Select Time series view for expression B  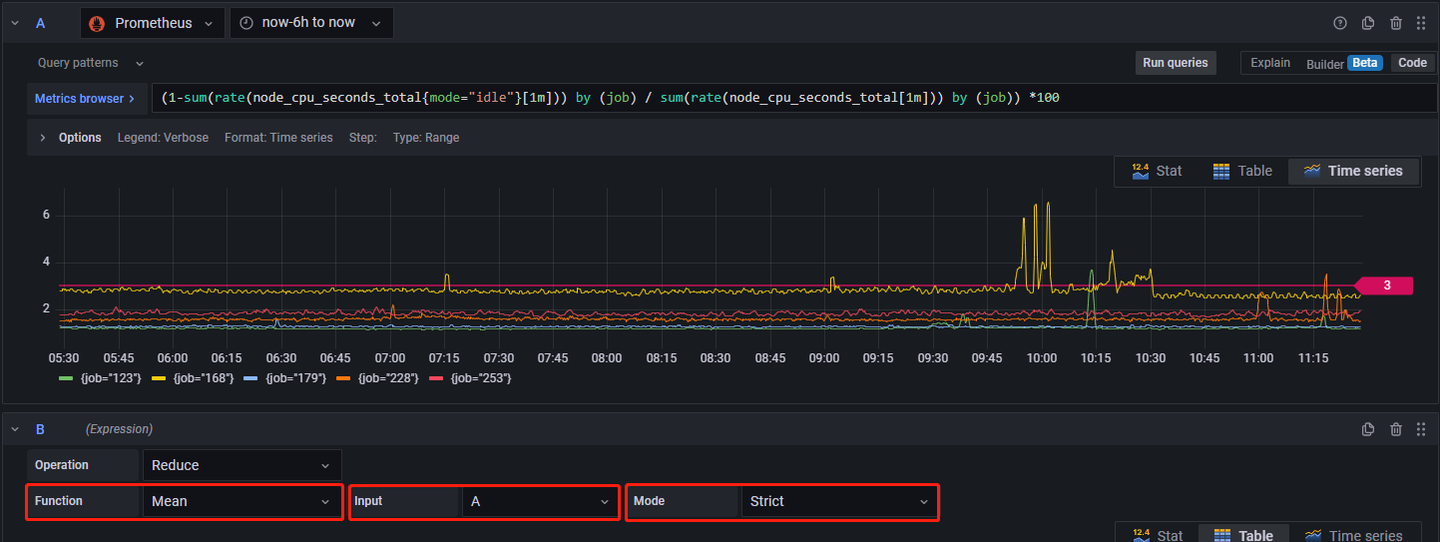coord(1353,535)
